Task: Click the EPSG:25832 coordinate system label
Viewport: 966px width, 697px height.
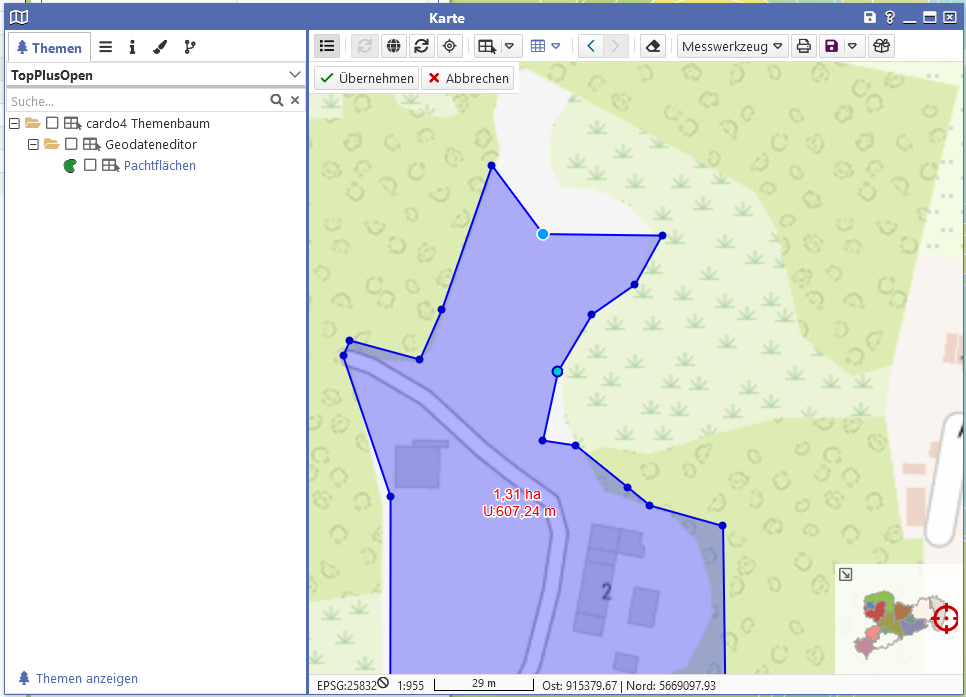Action: pos(347,685)
